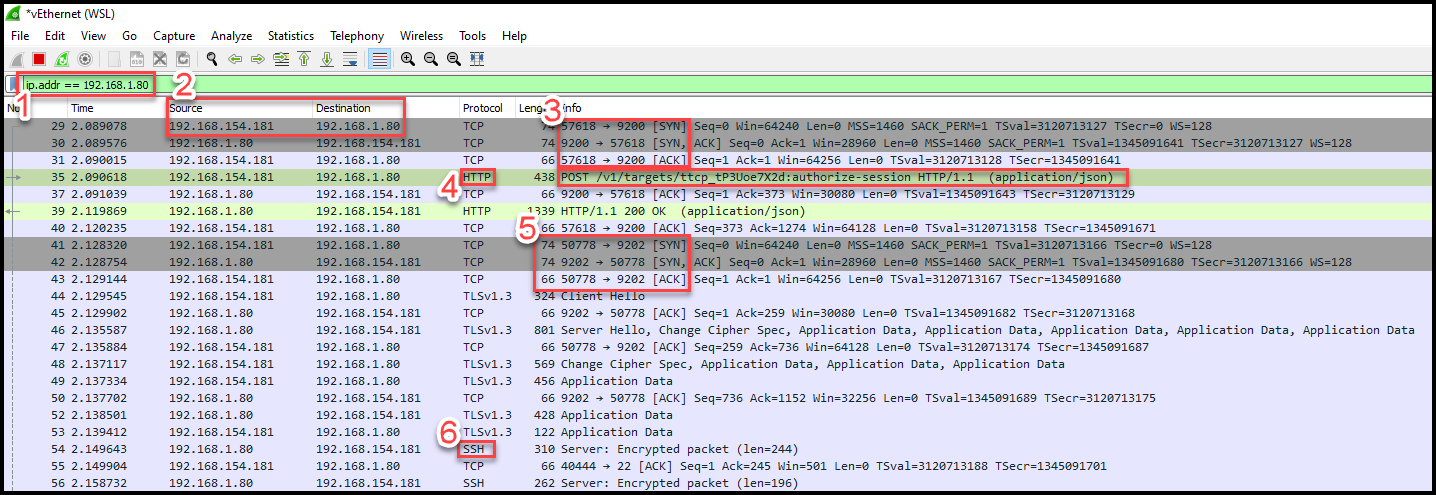Select packet 35 POST authorize-session row
Image resolution: width=1436 pixels, height=495 pixels.
pos(718,177)
